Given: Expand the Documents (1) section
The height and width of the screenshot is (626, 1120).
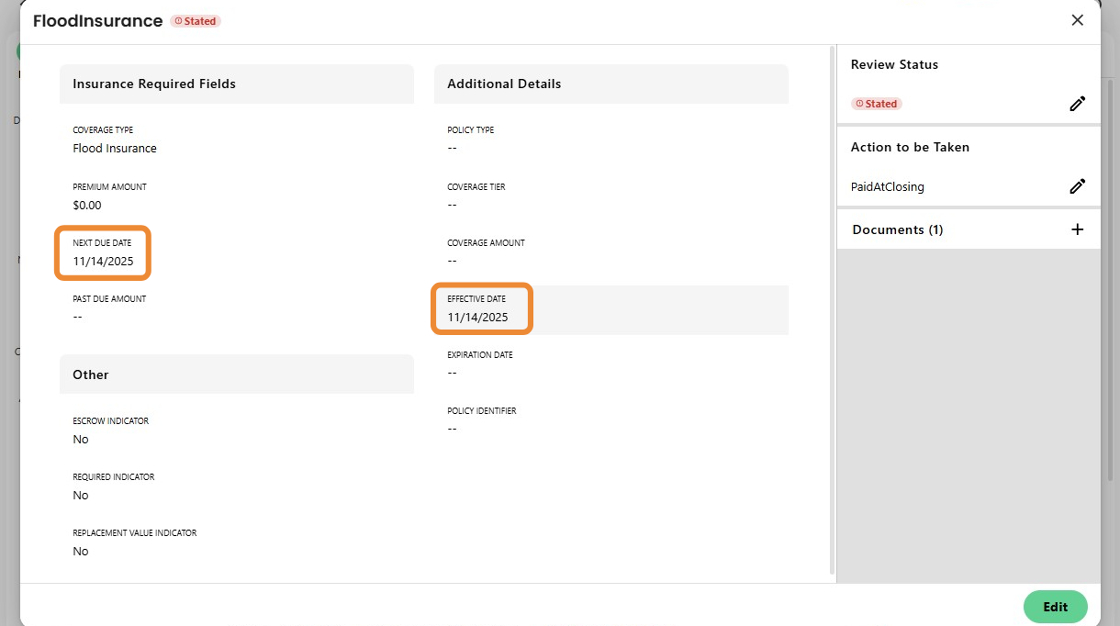Looking at the screenshot, I should tap(897, 229).
